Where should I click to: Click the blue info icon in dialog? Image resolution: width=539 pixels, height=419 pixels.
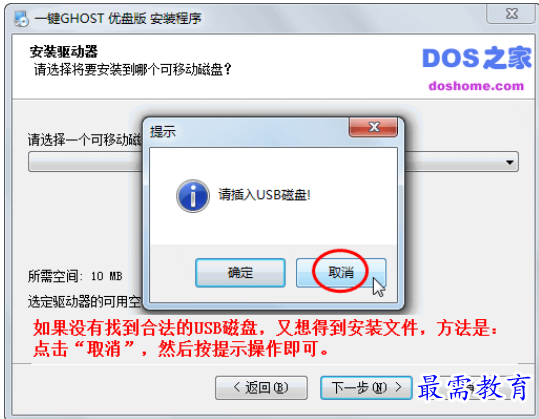point(193,196)
